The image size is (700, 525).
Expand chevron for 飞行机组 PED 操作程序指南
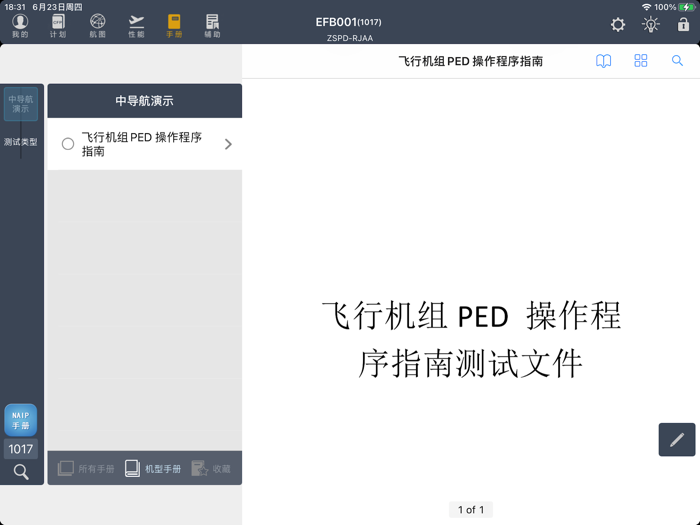(228, 144)
